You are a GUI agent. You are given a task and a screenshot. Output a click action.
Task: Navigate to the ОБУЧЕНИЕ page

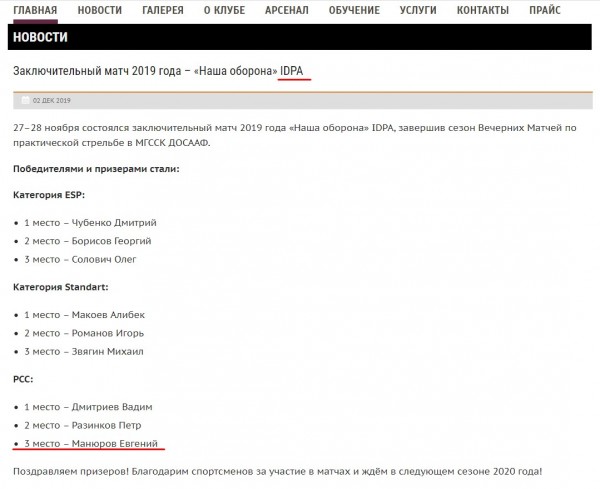354,10
